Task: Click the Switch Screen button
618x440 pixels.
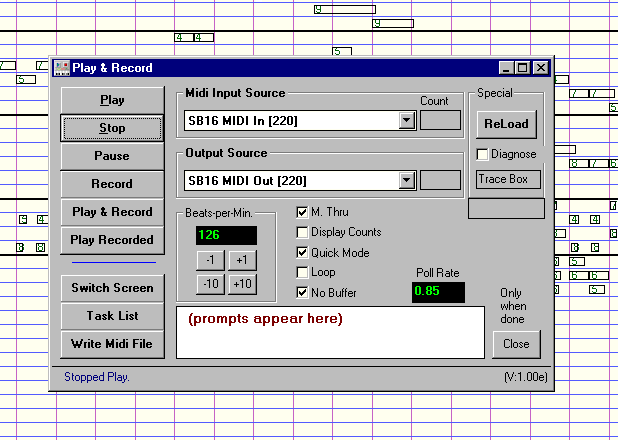Action: [112, 288]
